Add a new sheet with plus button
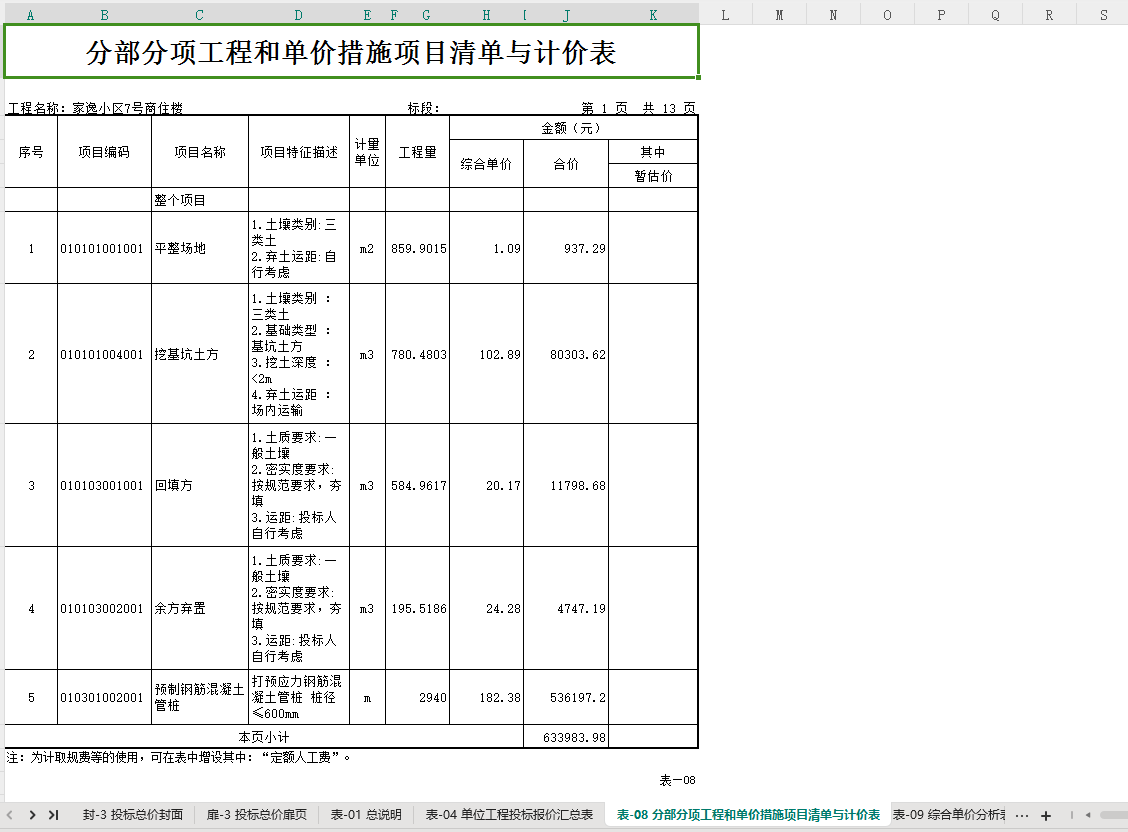 point(1046,815)
